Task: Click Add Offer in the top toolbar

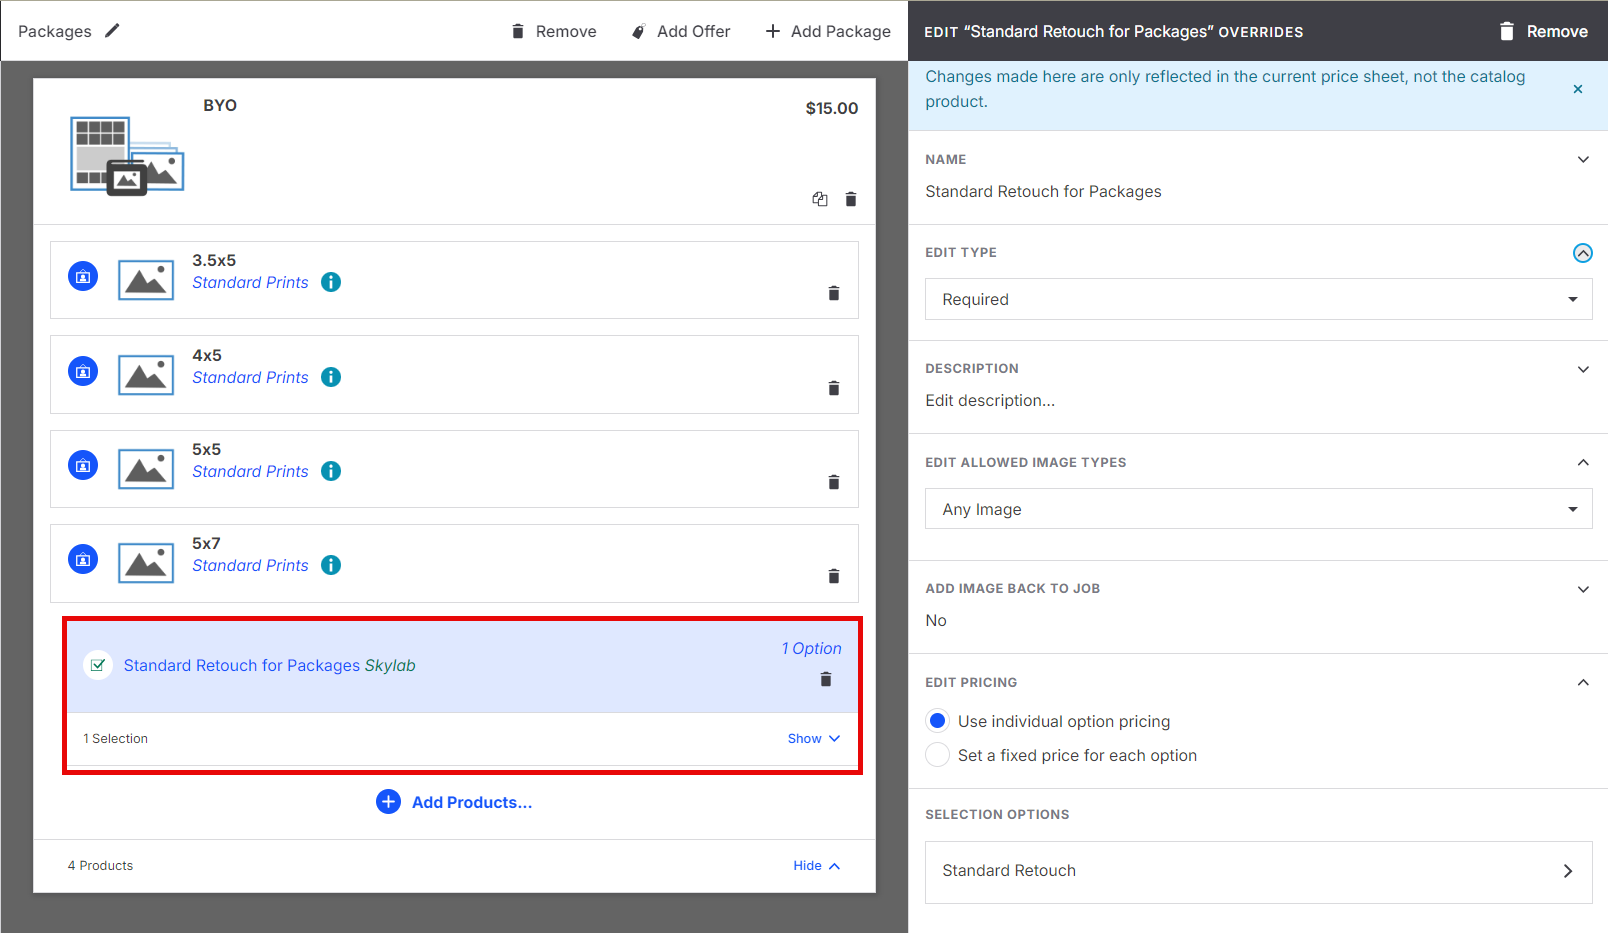Action: [681, 31]
